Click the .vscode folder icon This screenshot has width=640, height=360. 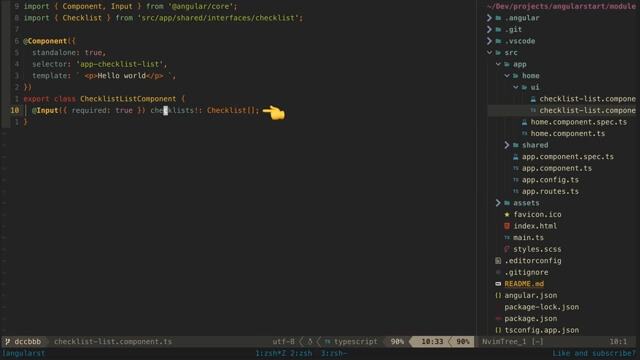coord(498,41)
